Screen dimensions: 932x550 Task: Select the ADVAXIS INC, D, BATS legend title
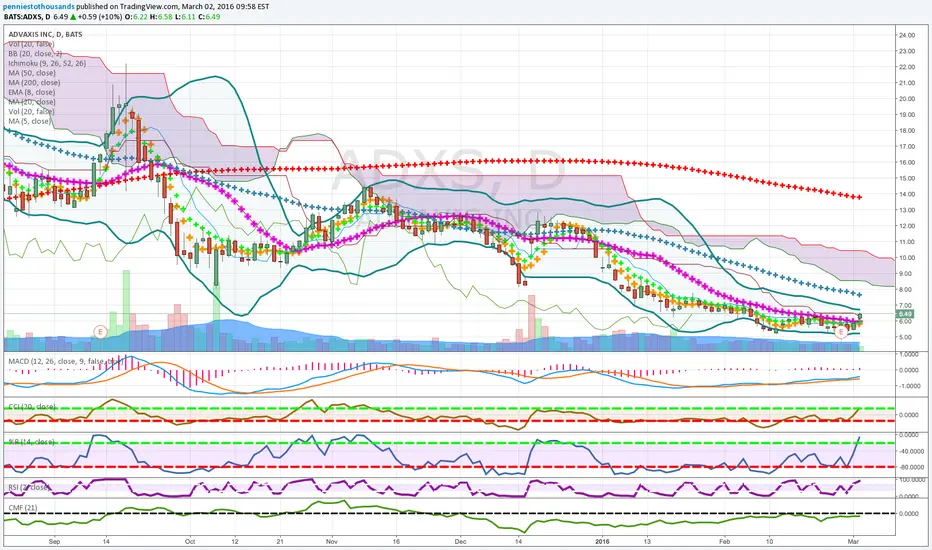pyautogui.click(x=45, y=34)
